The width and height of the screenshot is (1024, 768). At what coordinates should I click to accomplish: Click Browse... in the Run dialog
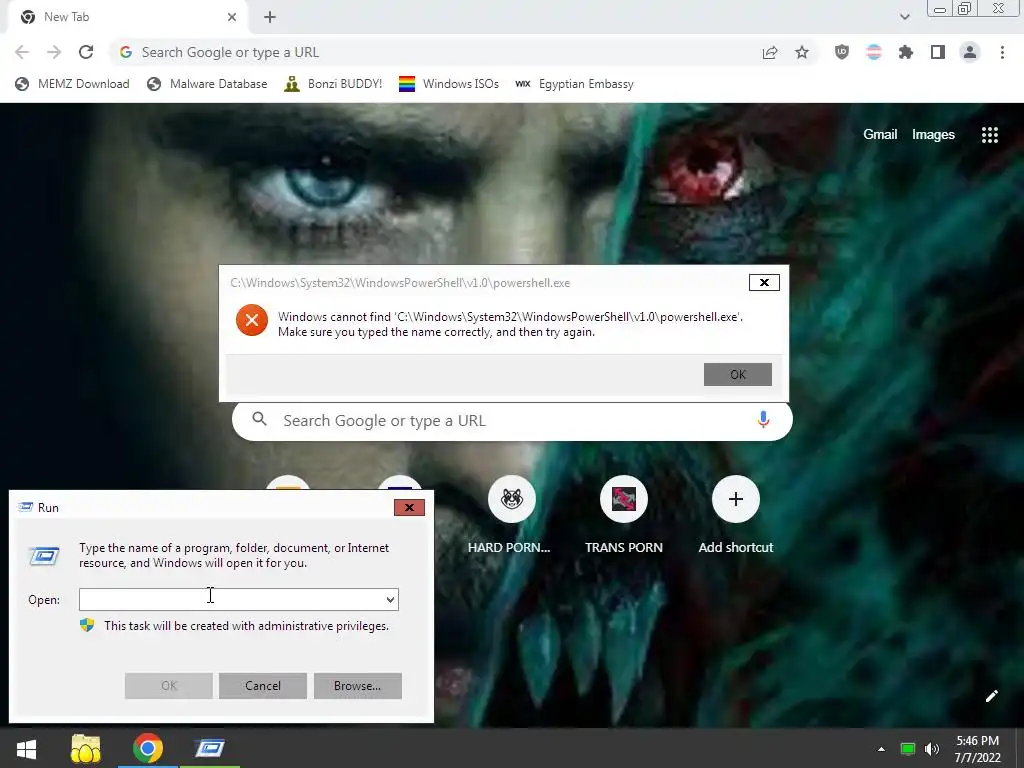357,686
